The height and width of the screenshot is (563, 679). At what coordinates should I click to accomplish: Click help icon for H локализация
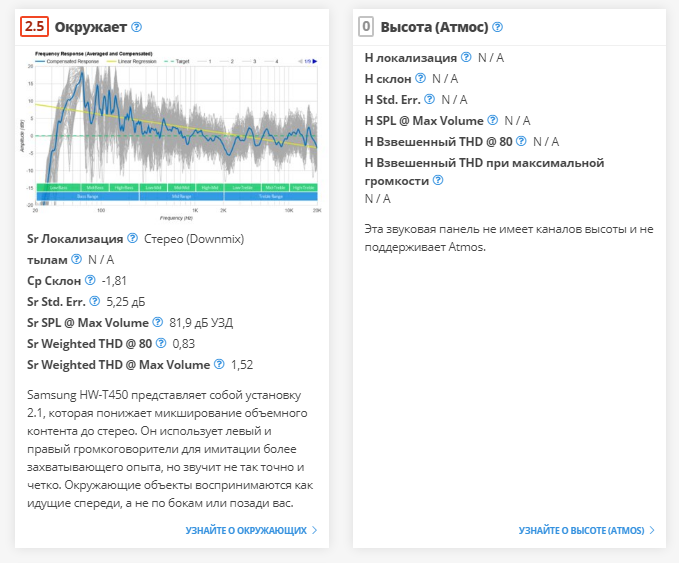pyautogui.click(x=466, y=58)
